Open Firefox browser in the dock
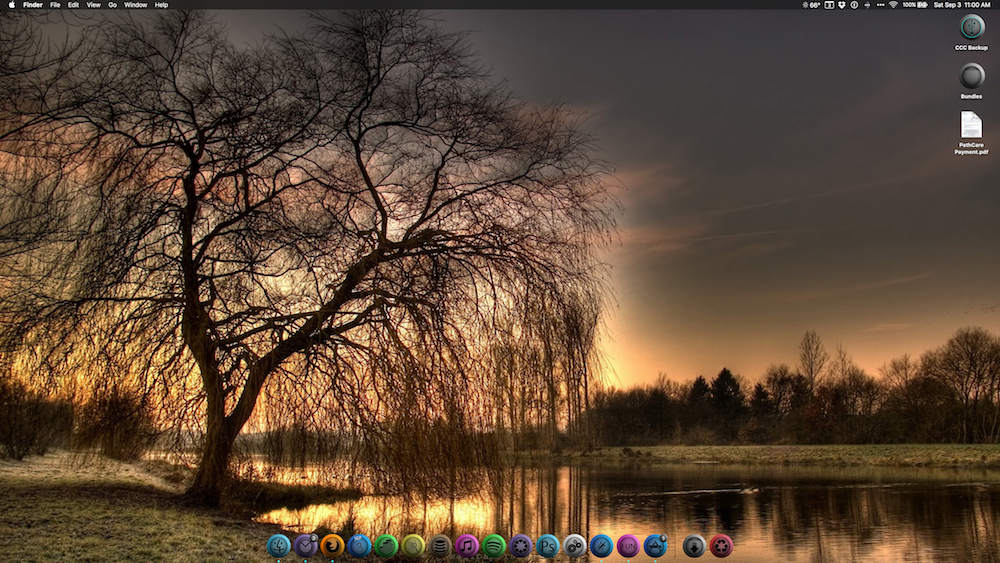This screenshot has width=1000, height=563. tap(332, 546)
